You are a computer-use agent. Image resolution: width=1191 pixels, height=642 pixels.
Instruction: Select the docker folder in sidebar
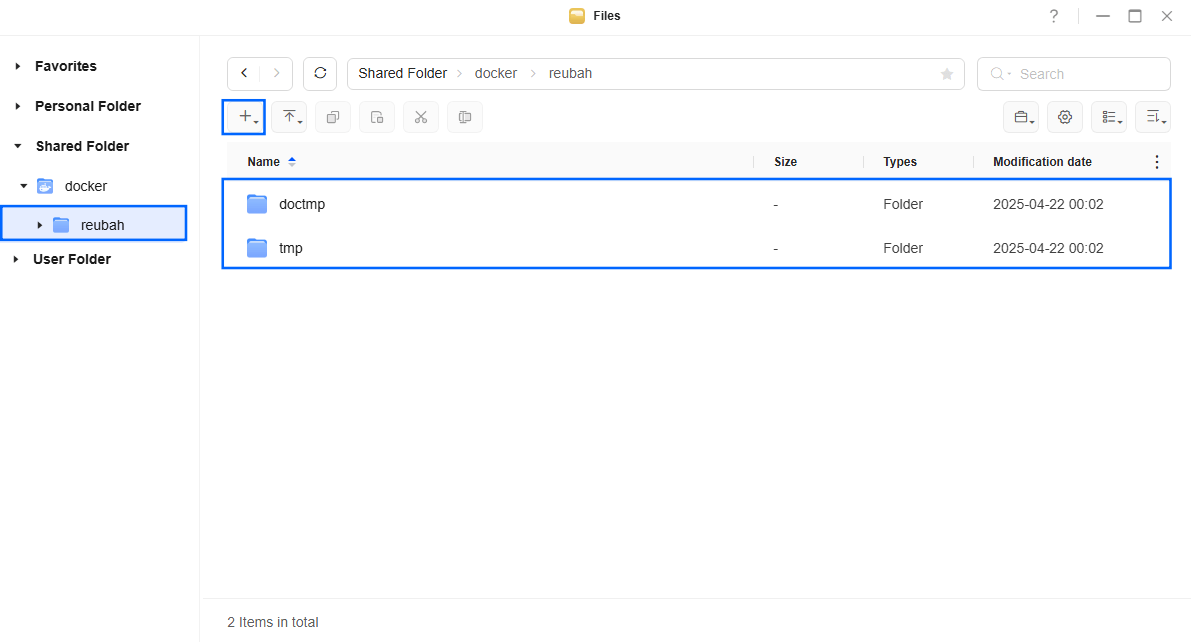85,186
